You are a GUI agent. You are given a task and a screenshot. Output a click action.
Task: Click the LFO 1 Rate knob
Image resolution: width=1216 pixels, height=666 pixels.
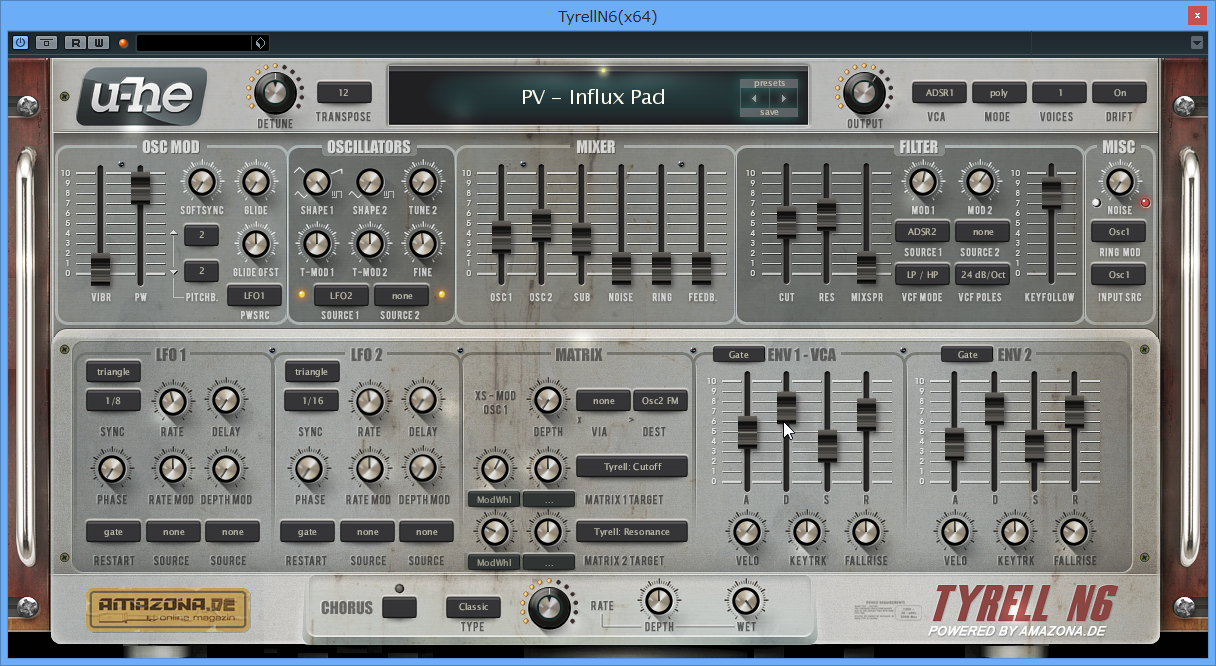[x=172, y=401]
